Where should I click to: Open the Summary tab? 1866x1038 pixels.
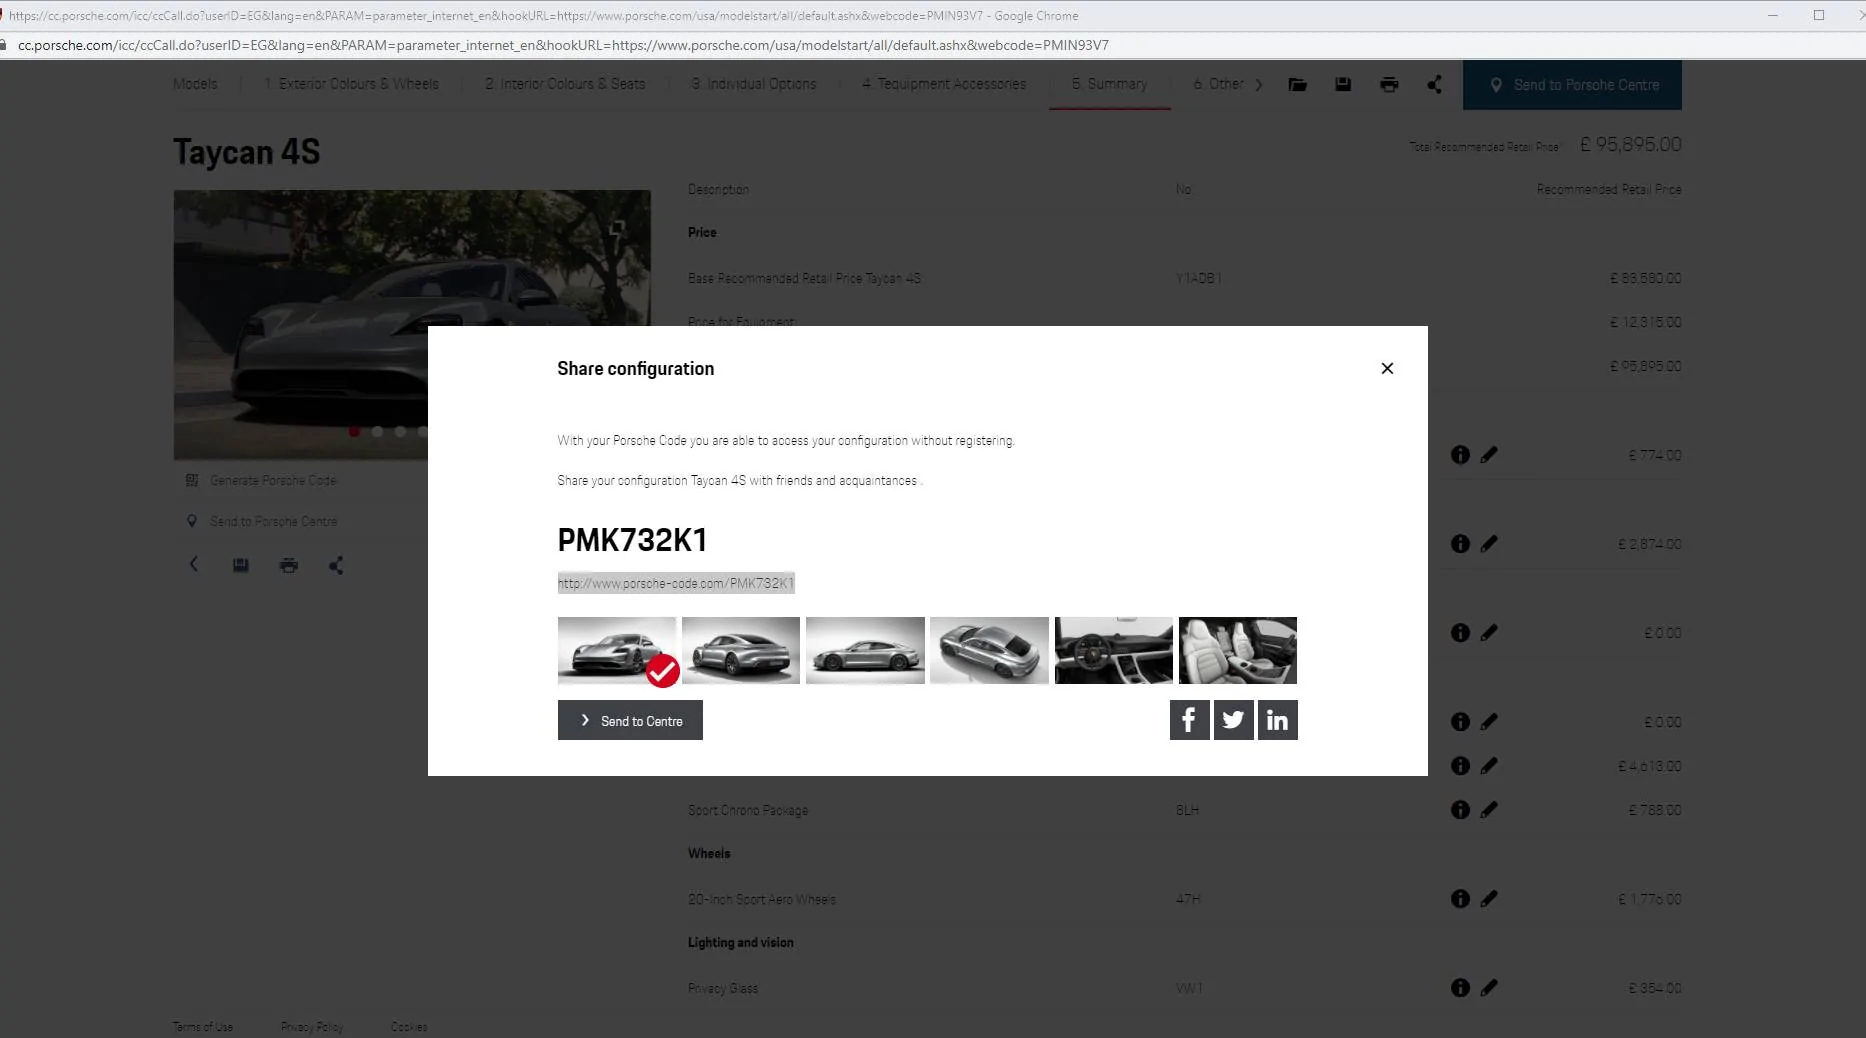click(1110, 84)
